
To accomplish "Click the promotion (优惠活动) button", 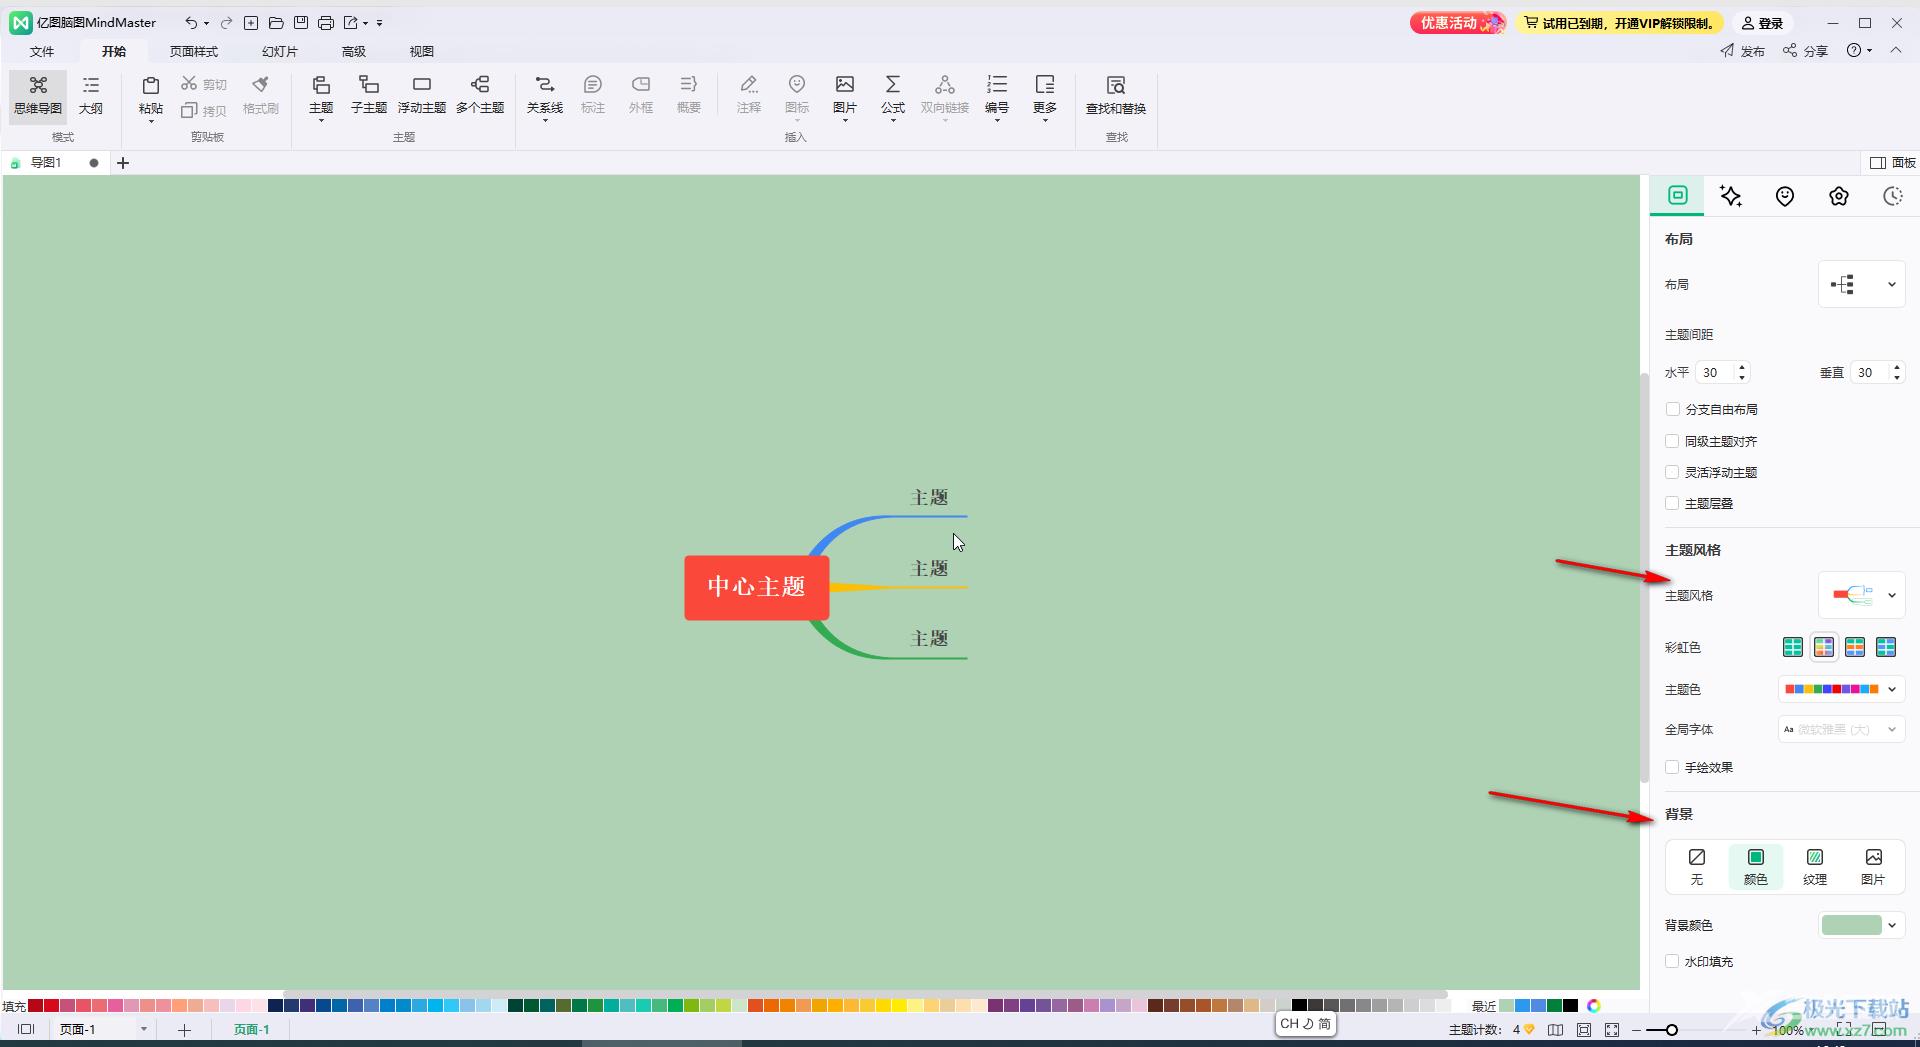I will 1458,23.
